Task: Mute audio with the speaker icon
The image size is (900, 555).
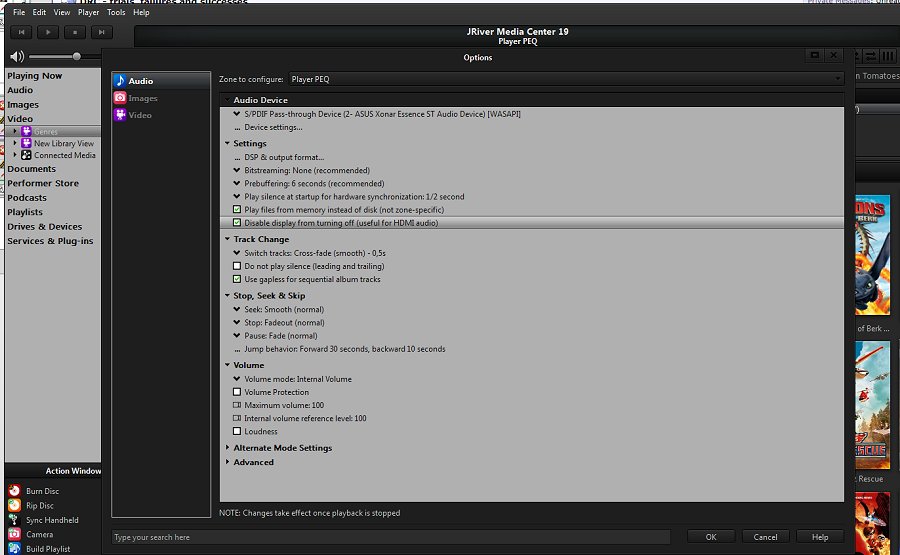Action: tap(17, 56)
